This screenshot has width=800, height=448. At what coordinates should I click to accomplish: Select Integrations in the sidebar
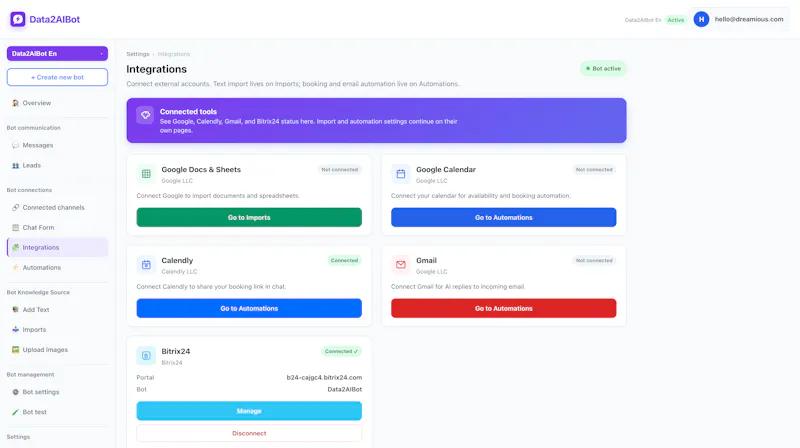[x=57, y=247]
